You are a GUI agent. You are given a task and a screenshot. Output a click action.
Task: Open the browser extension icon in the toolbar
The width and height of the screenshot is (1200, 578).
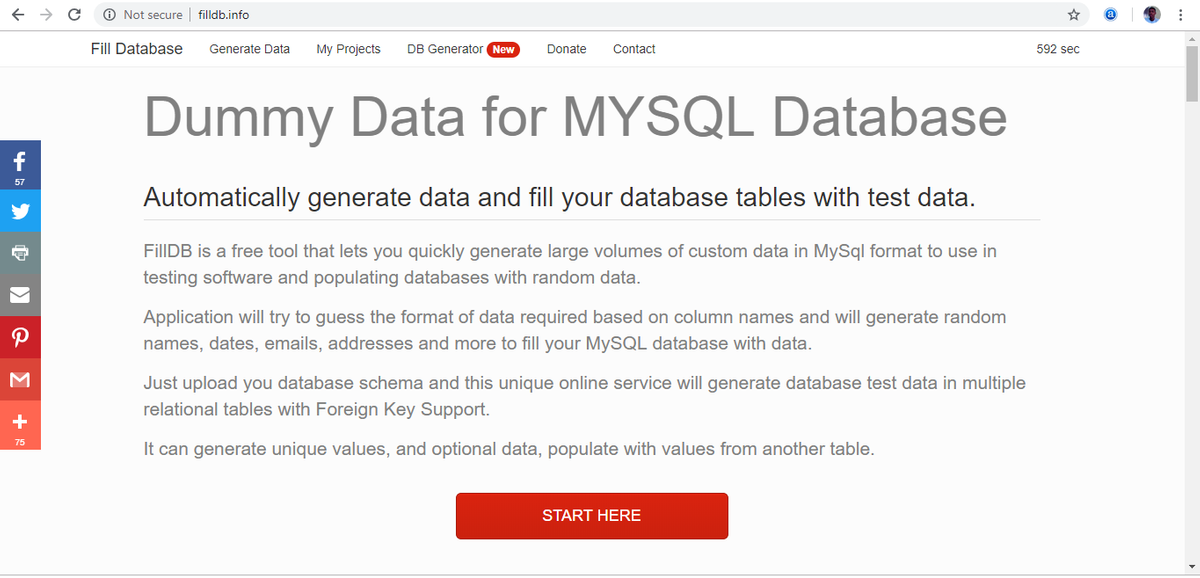click(1110, 14)
